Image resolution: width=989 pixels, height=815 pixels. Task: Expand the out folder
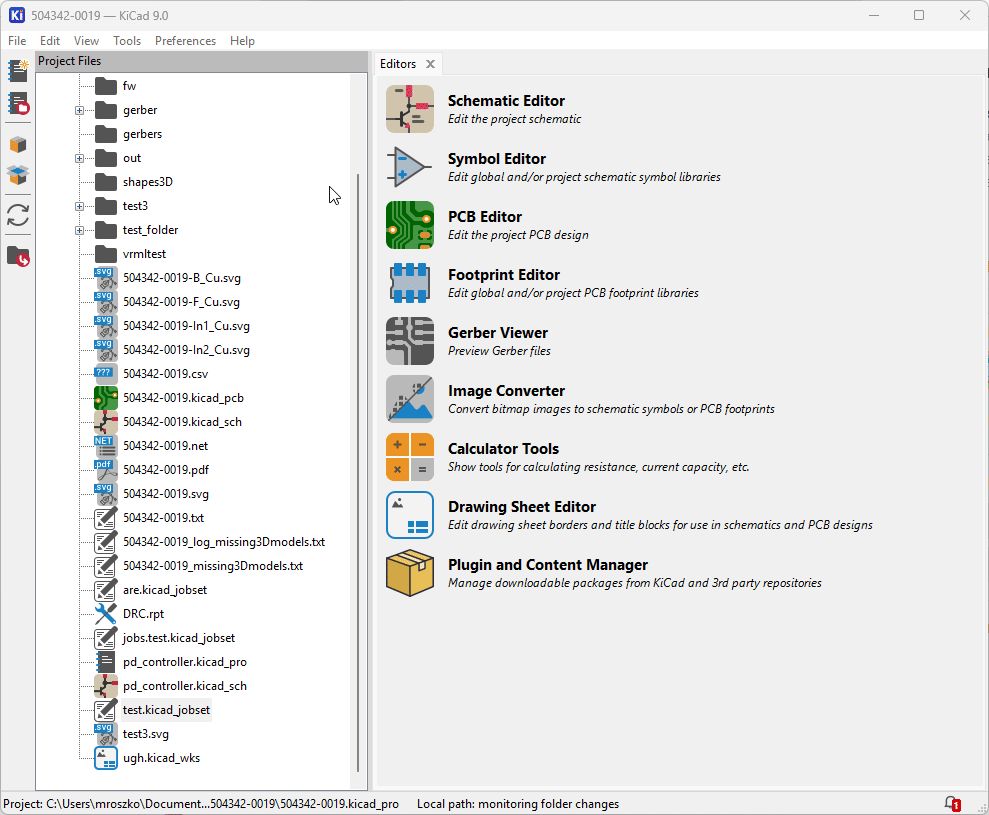coord(79,158)
